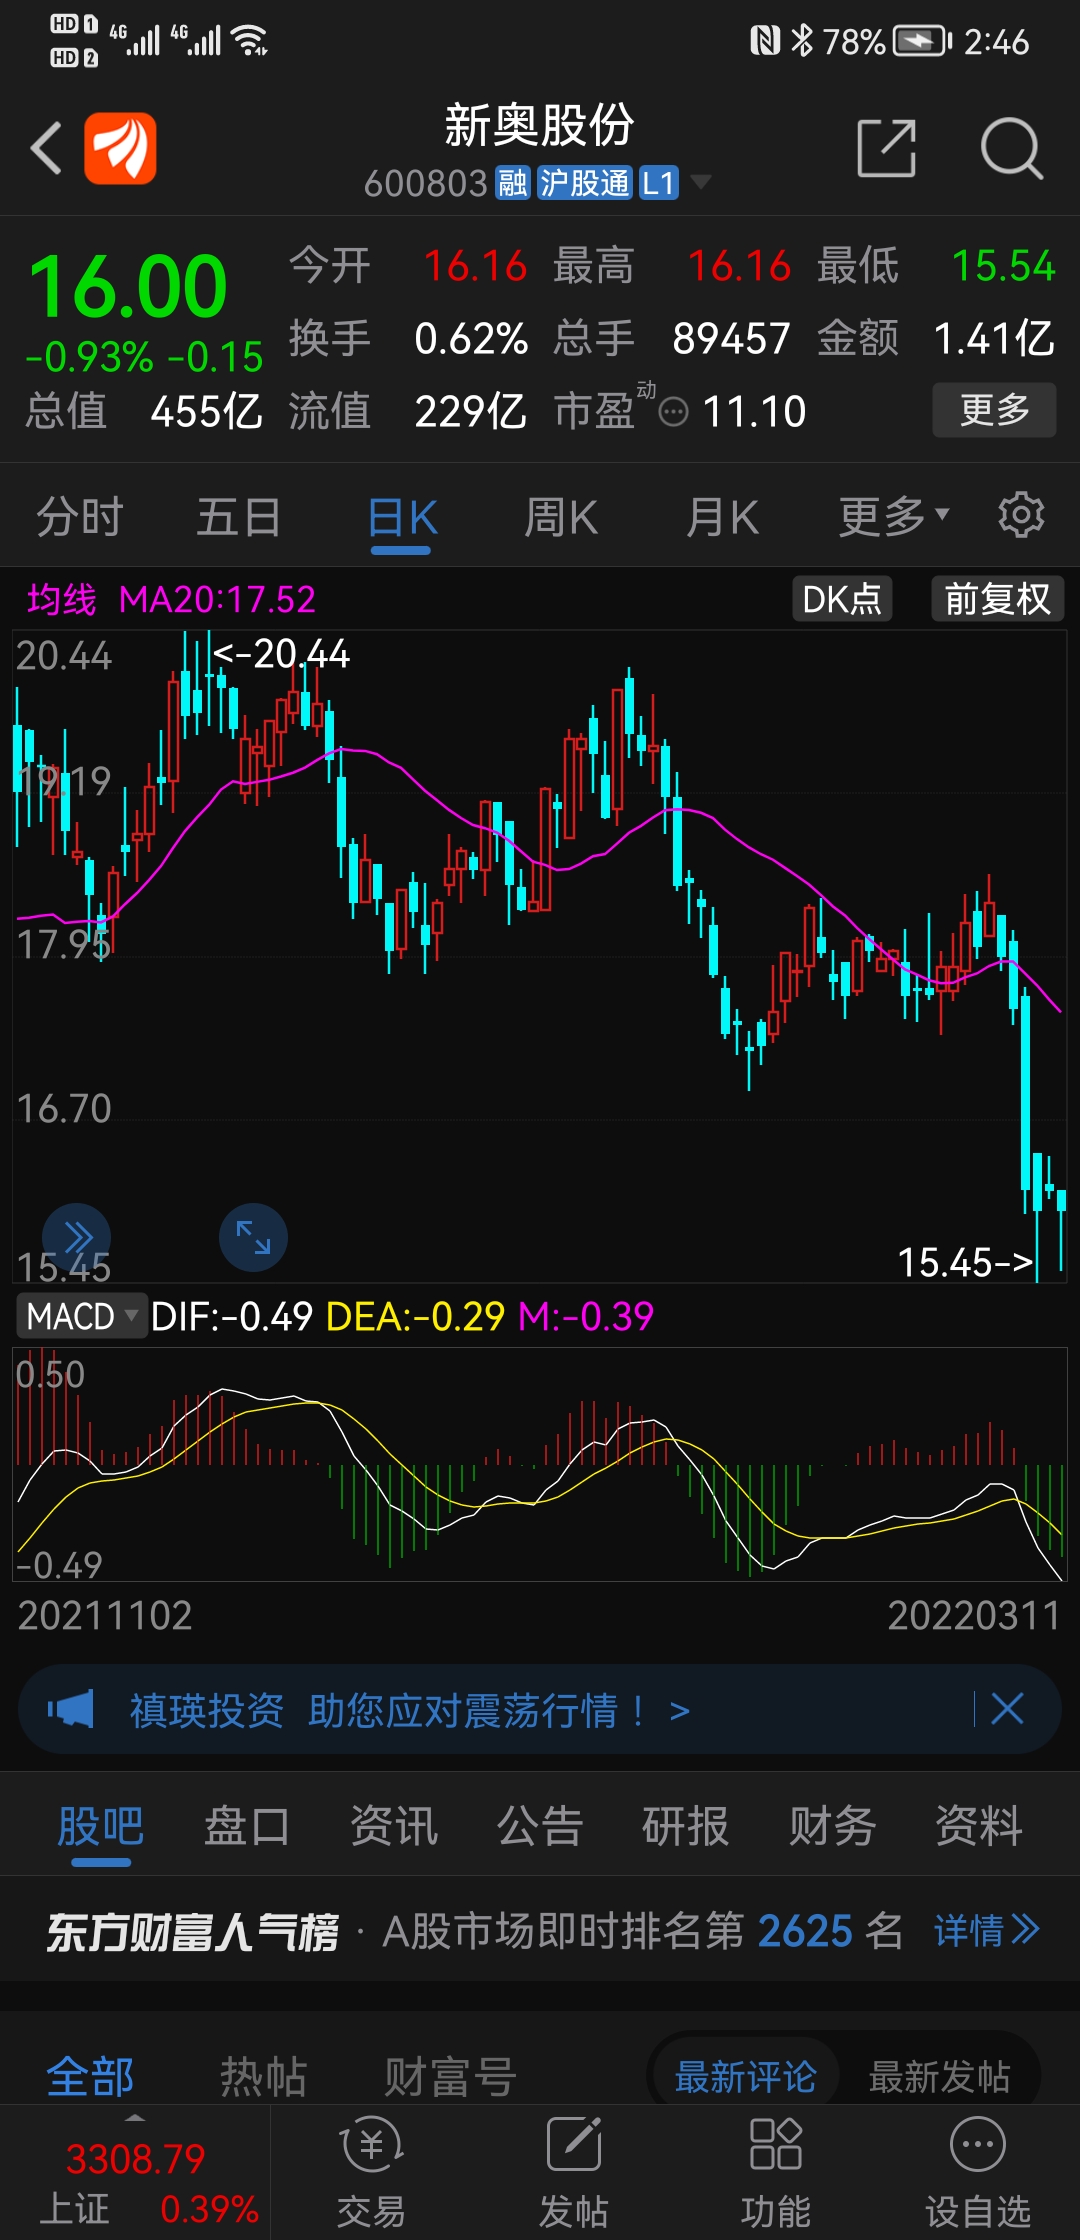Toggle the DK点 indicator

click(x=842, y=599)
